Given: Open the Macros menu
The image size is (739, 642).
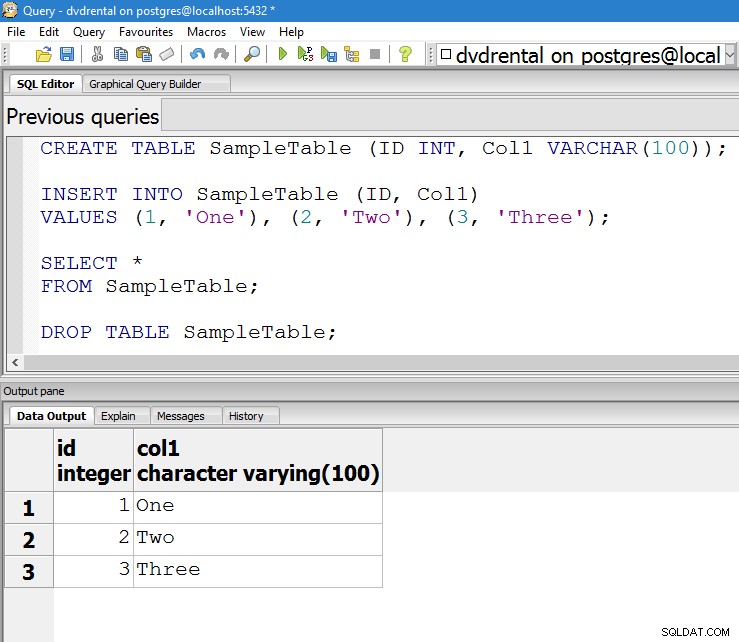Looking at the screenshot, I should (x=206, y=32).
